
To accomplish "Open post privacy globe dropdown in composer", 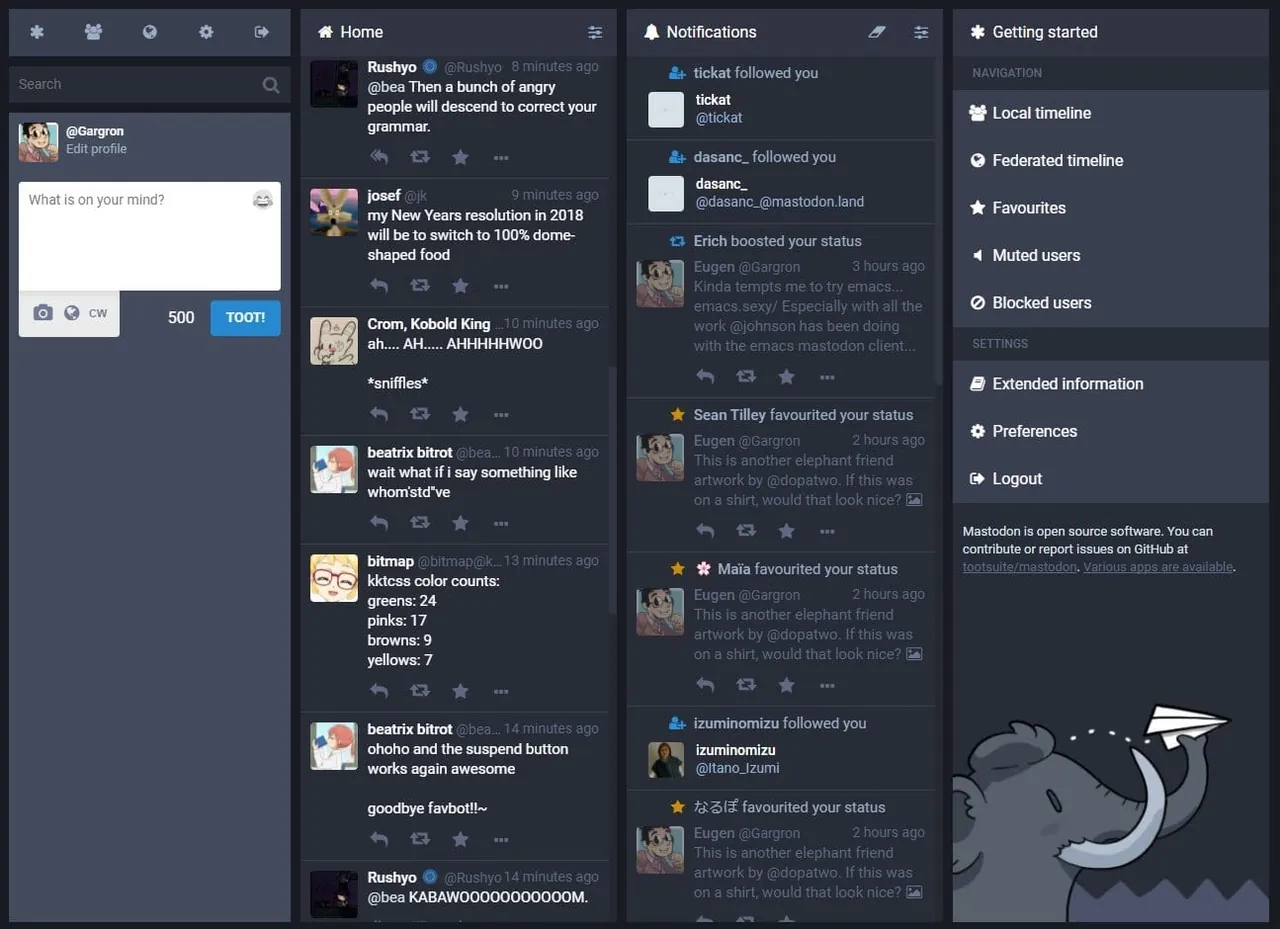I will (x=71, y=313).
